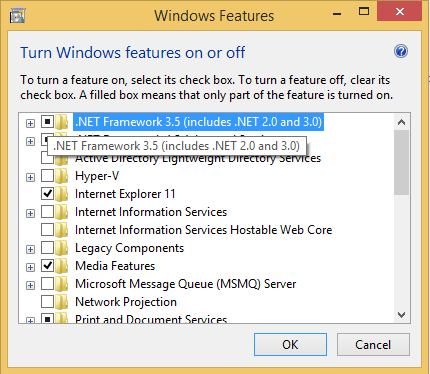Expand the Legacy Components node
The image size is (430, 374).
point(30,249)
